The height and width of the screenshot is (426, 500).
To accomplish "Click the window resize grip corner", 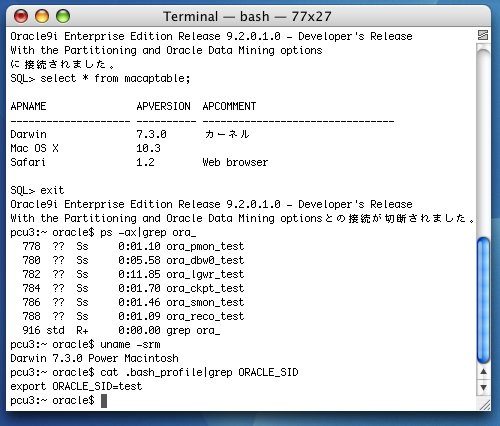I will pyautogui.click(x=484, y=404).
